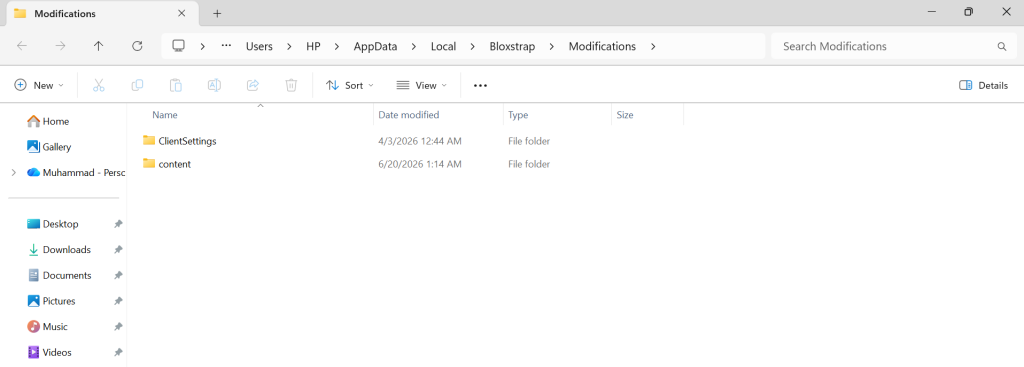Select the content folder
1024x367 pixels.
(x=174, y=165)
